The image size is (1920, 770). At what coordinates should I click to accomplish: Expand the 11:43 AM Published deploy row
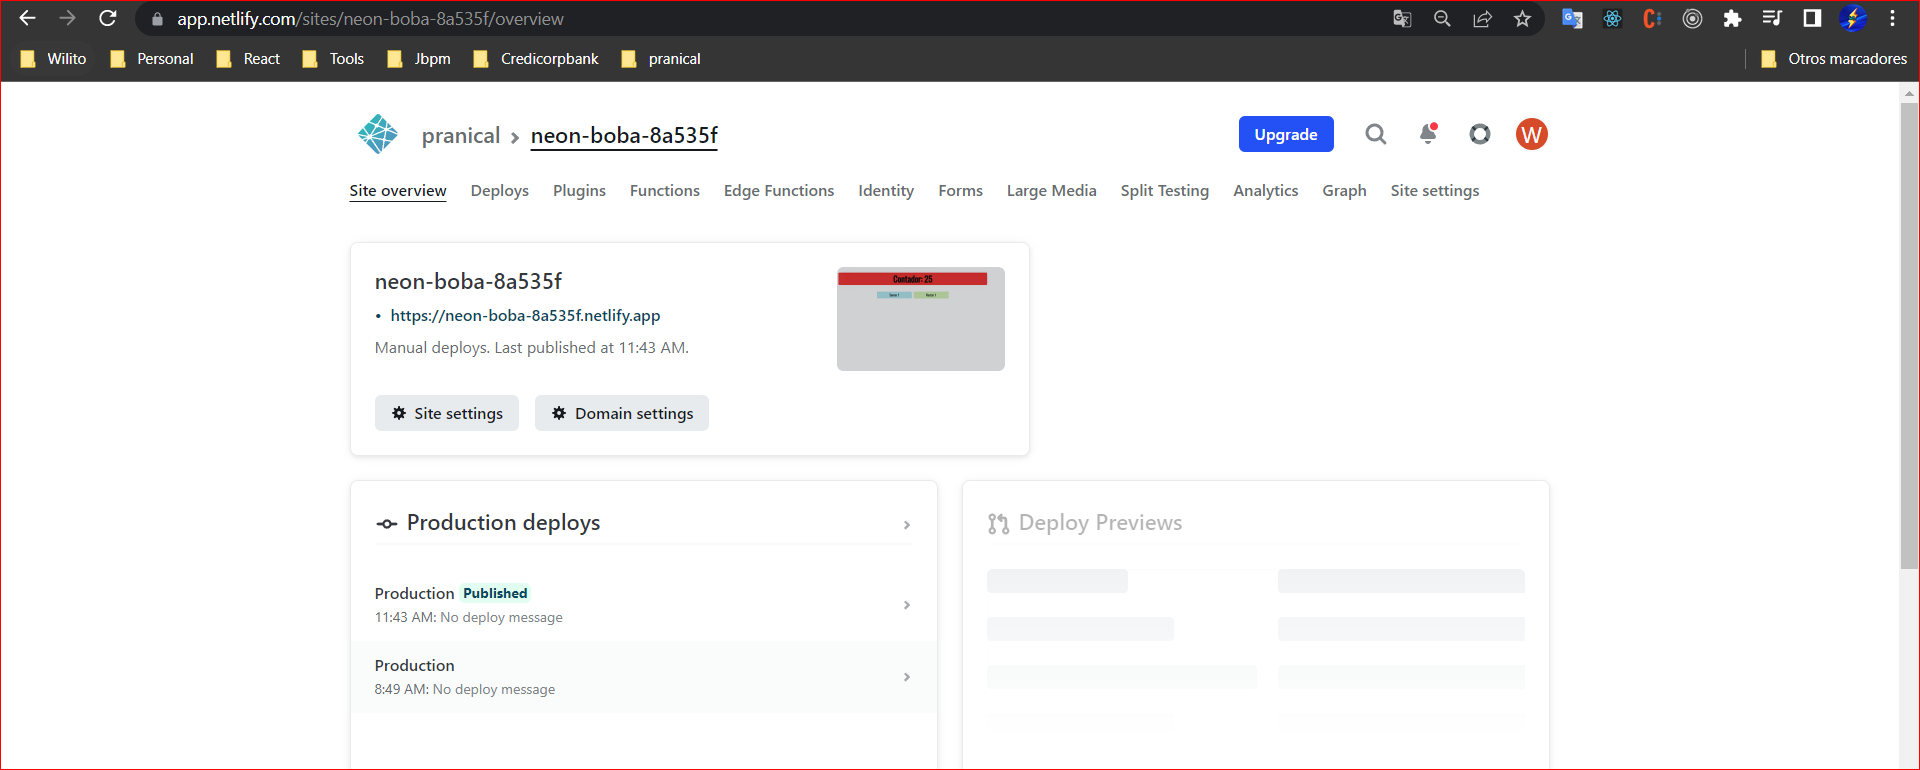click(x=644, y=605)
